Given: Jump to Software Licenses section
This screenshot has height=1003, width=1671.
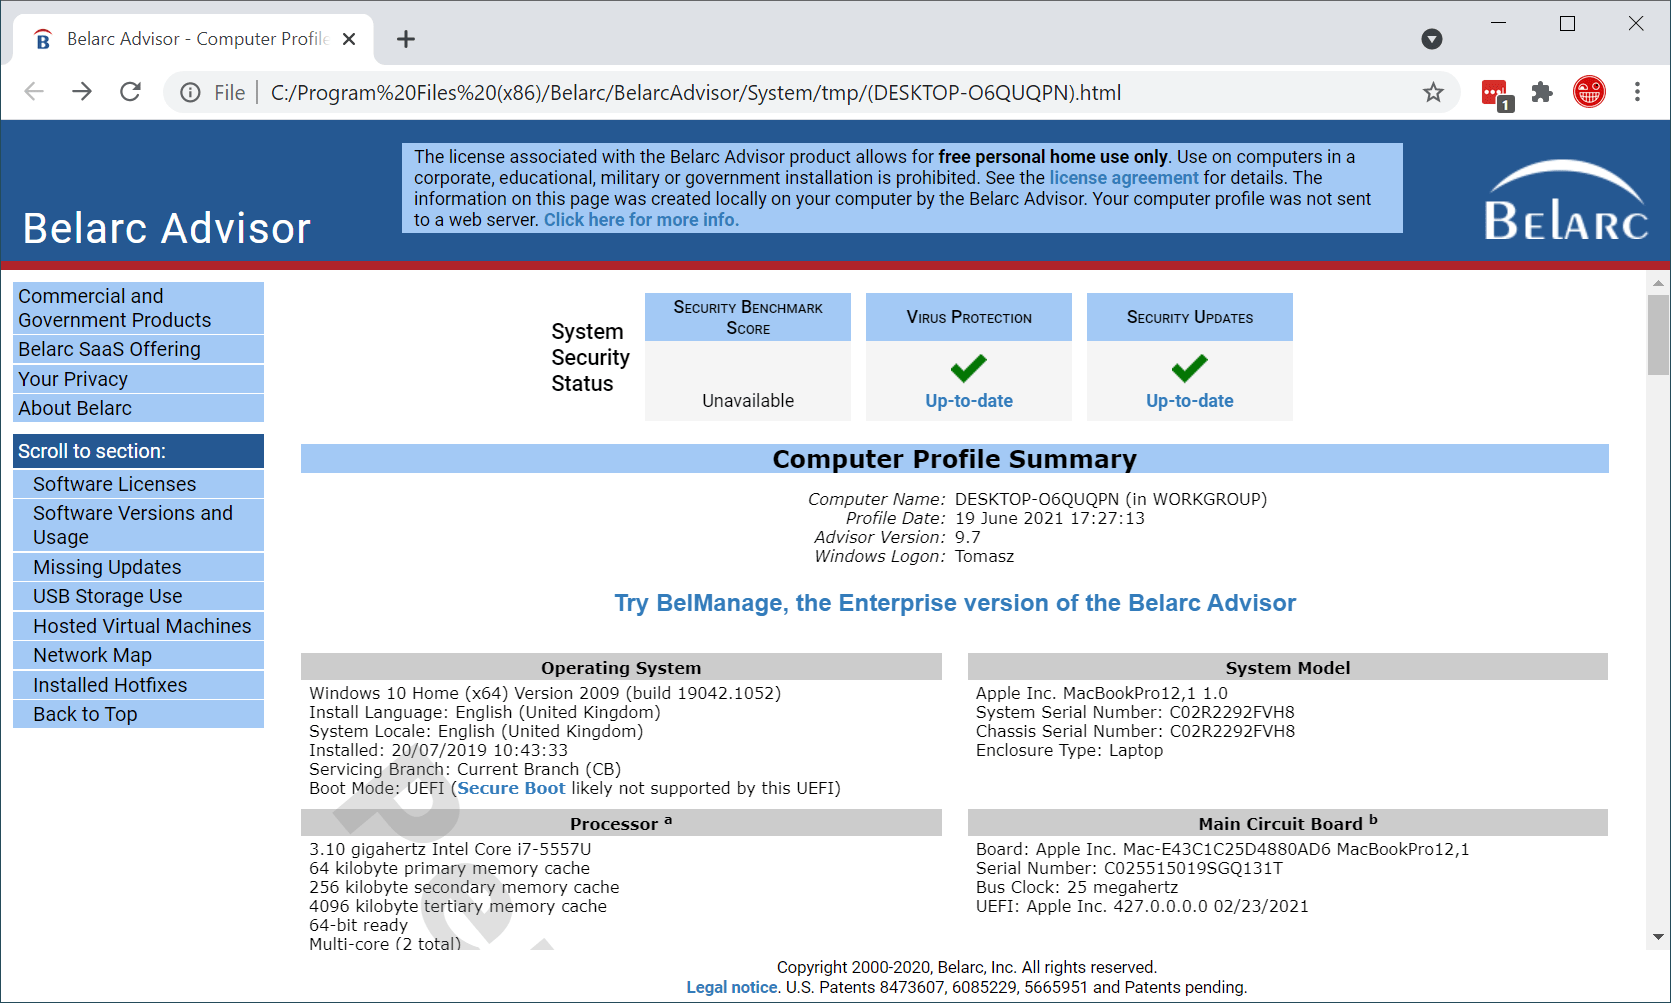Looking at the screenshot, I should pos(138,484).
